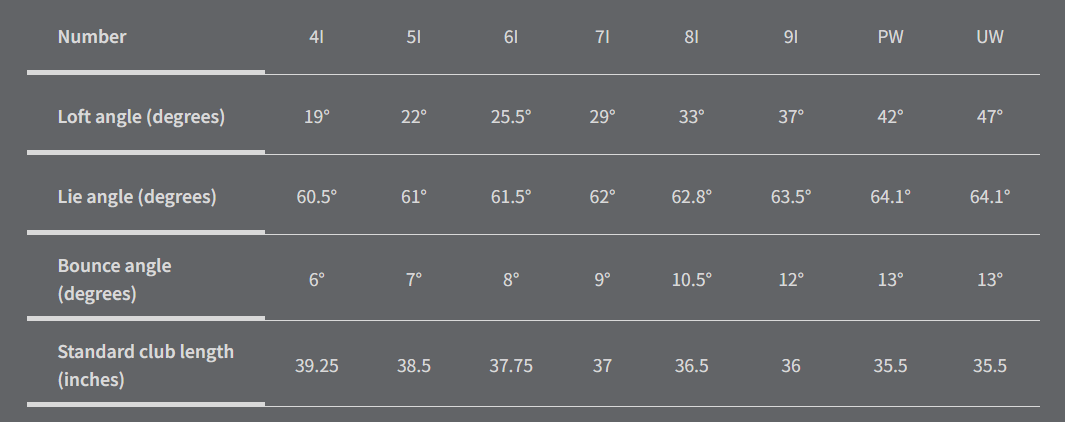The width and height of the screenshot is (1065, 422).
Task: Click the 60.5° lie angle value
Action: (316, 196)
